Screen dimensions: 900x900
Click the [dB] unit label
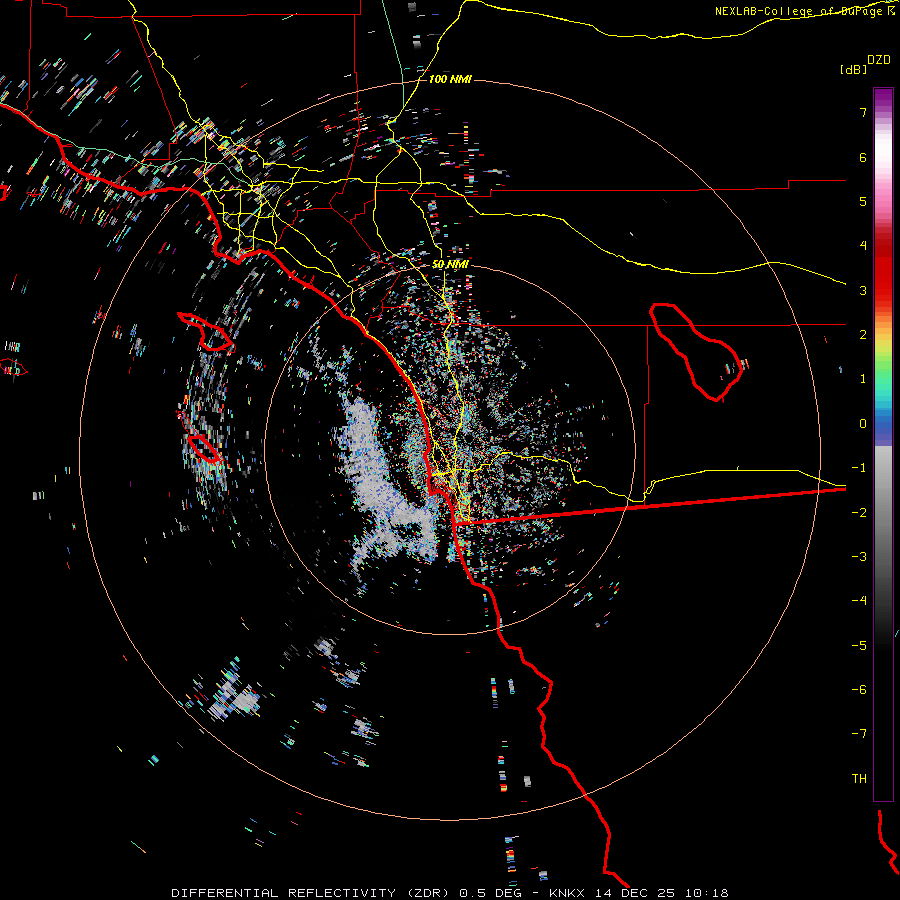tap(854, 69)
